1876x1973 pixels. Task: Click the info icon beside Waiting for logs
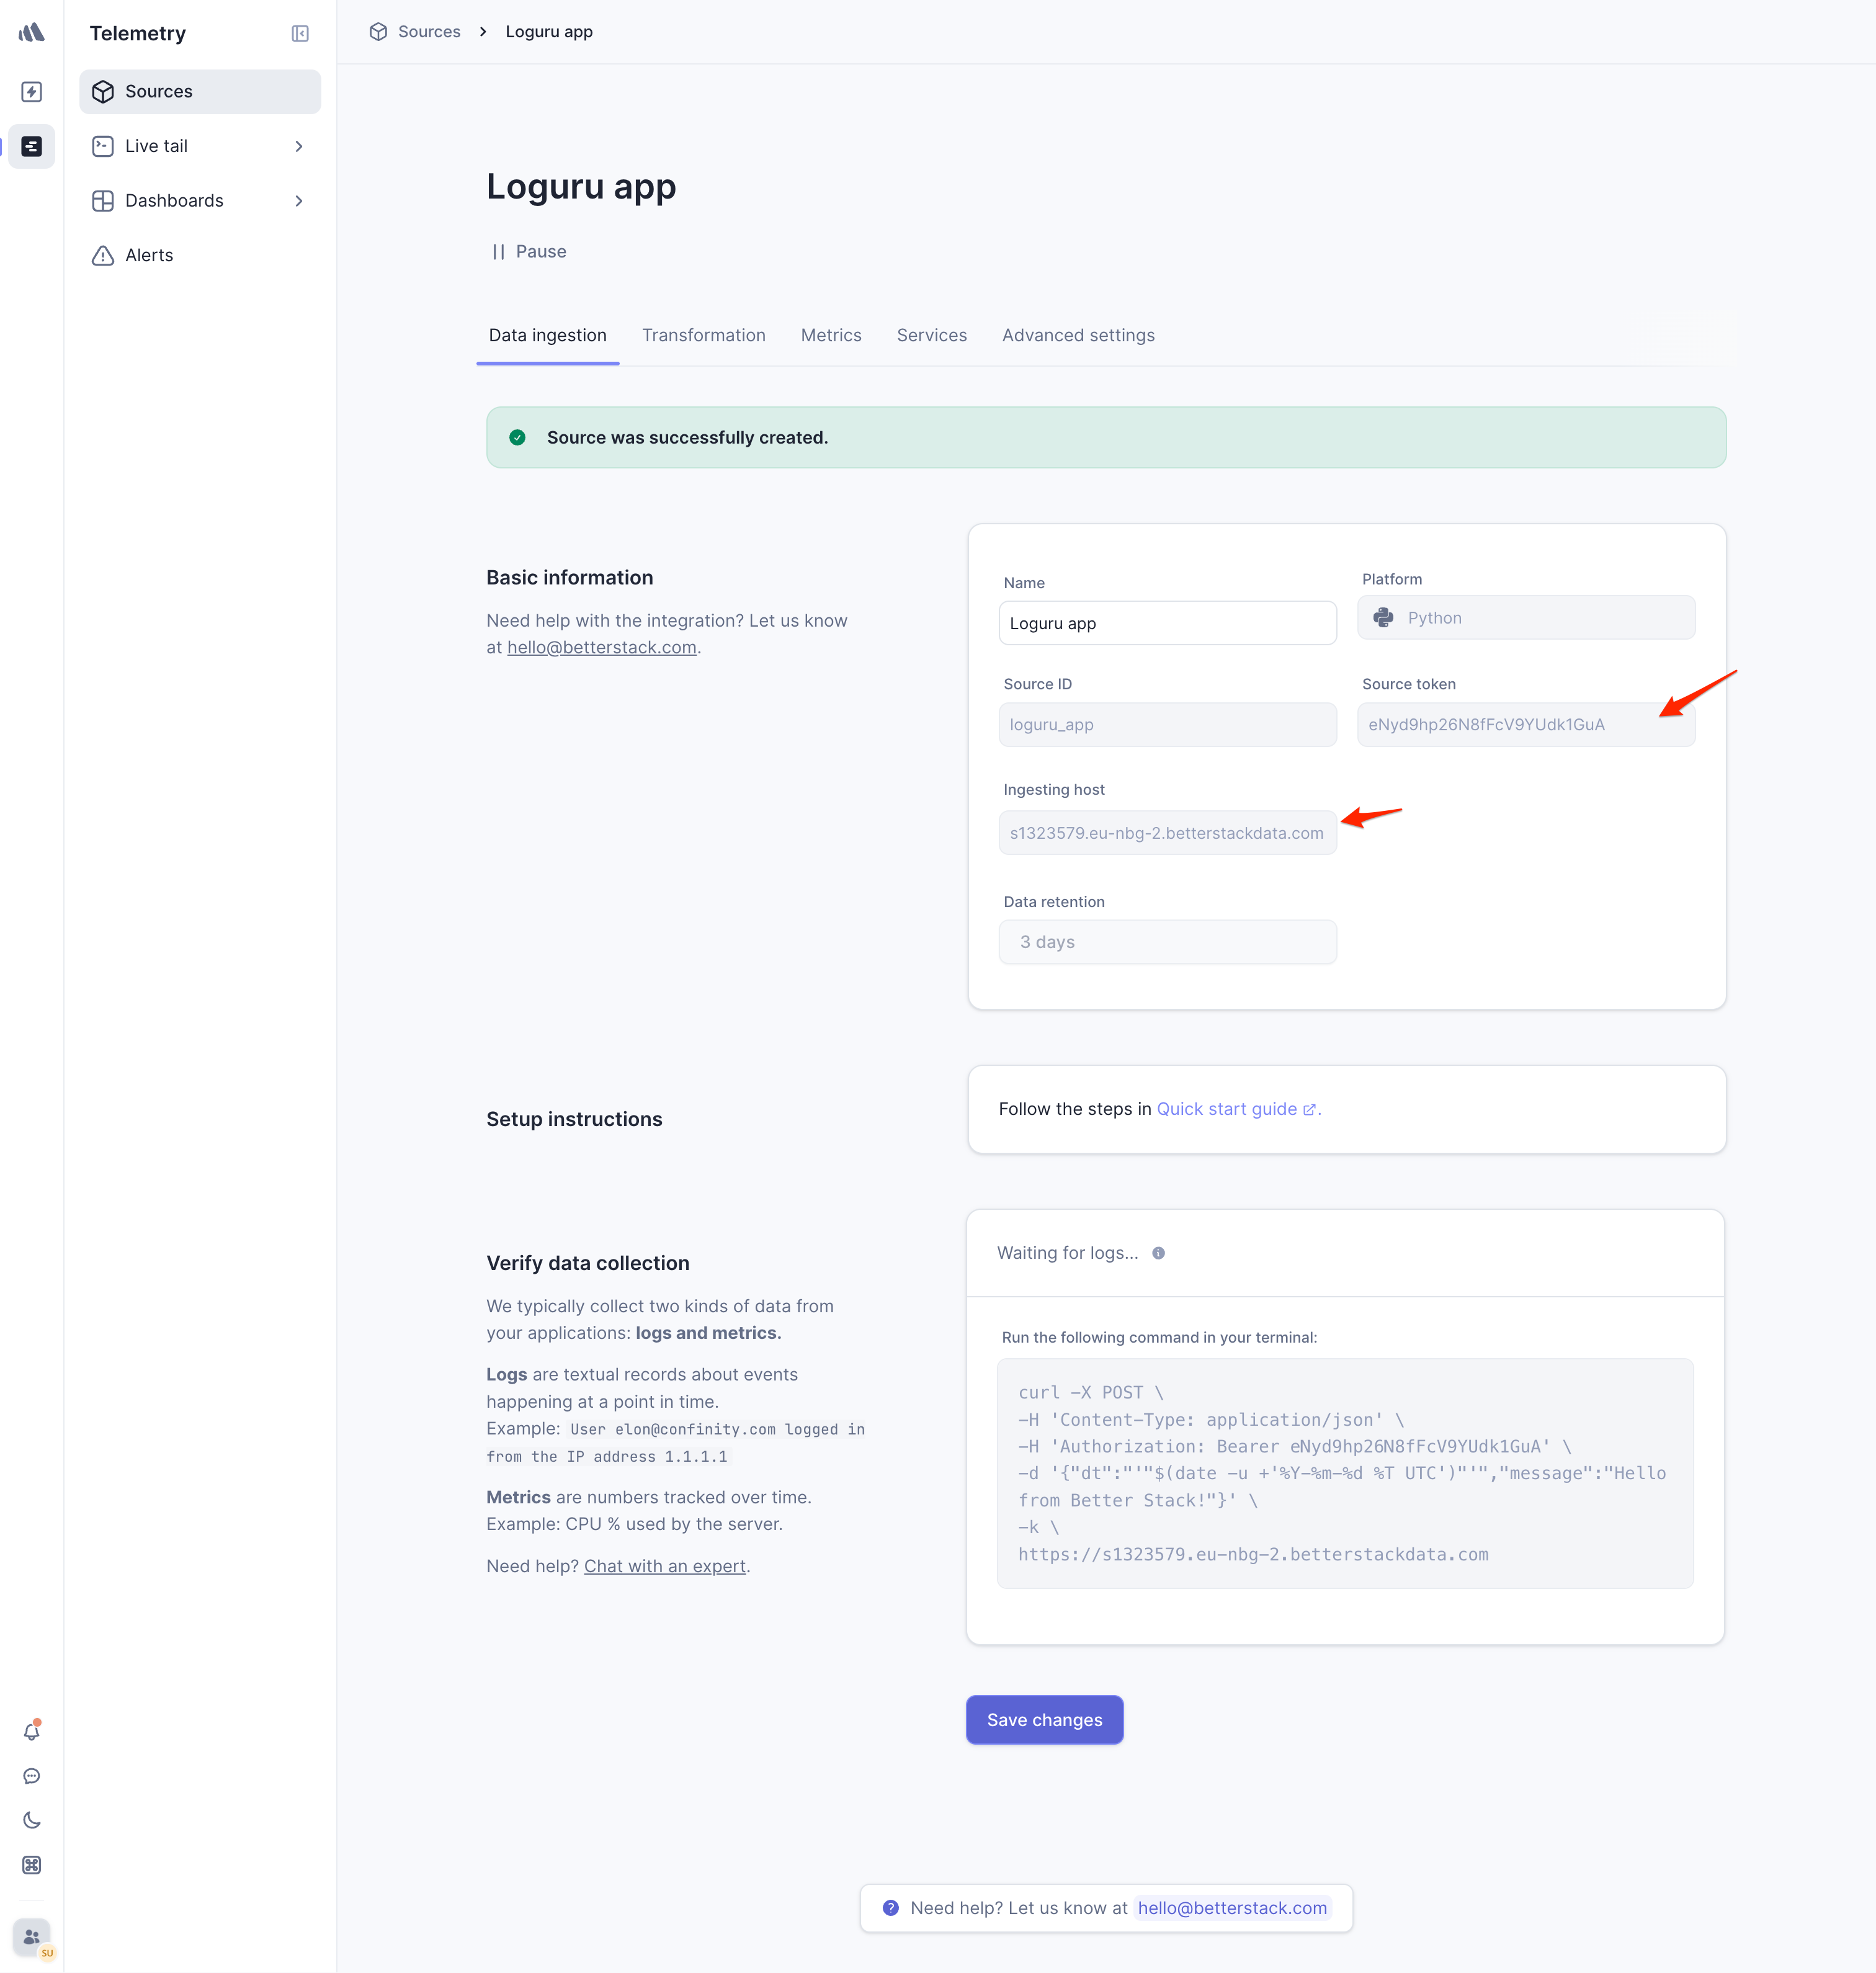tap(1158, 1253)
